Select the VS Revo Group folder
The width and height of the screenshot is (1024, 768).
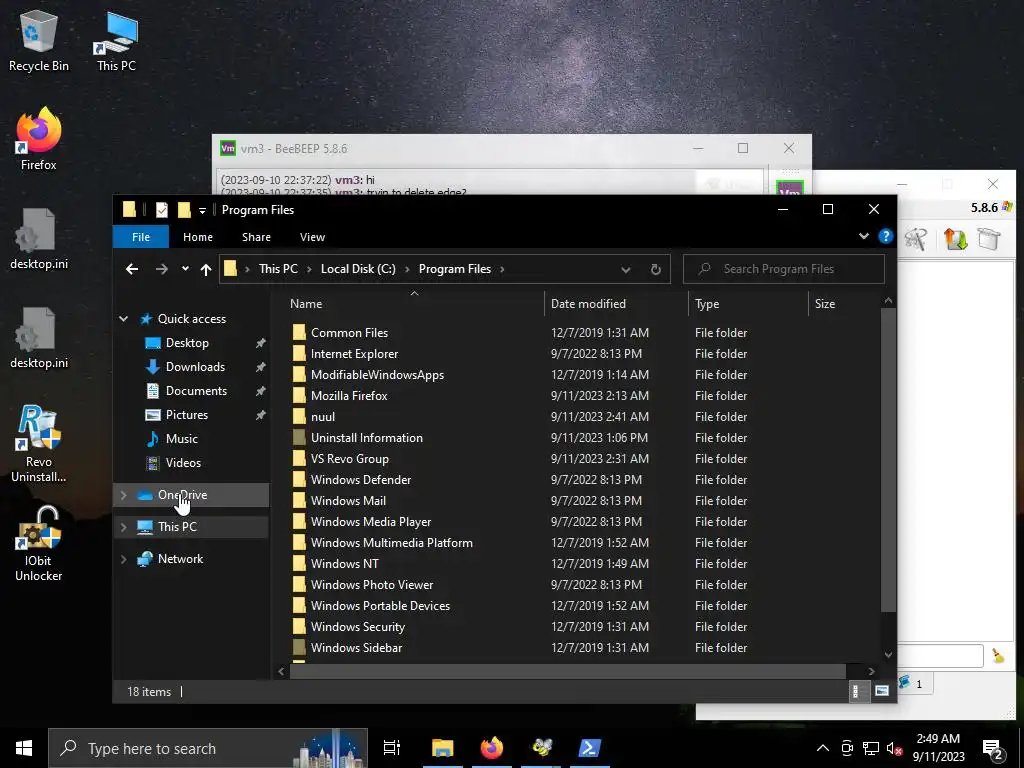350,458
